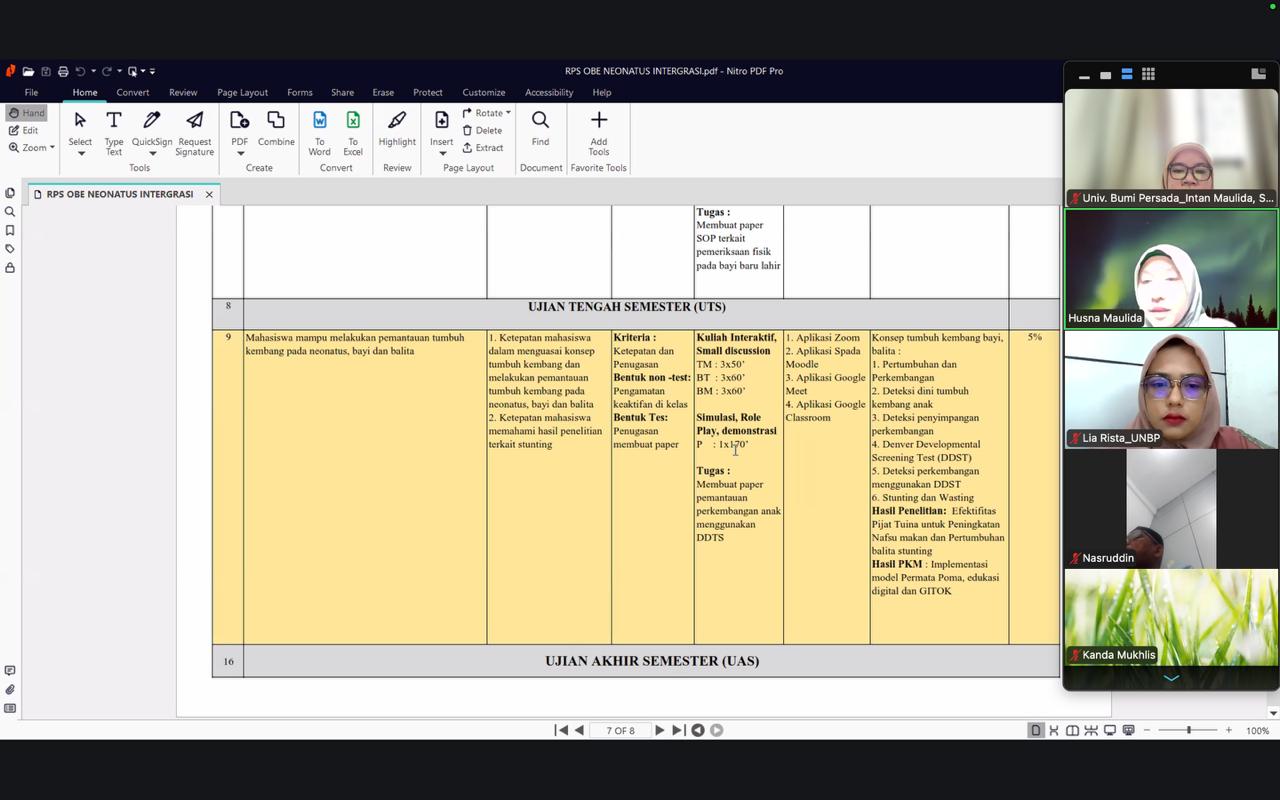
Task: Go to the previous page
Action: [579, 730]
